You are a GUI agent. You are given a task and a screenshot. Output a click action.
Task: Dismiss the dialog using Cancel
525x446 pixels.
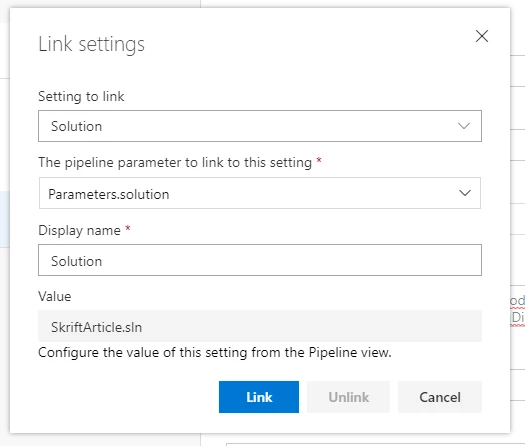coord(440,397)
